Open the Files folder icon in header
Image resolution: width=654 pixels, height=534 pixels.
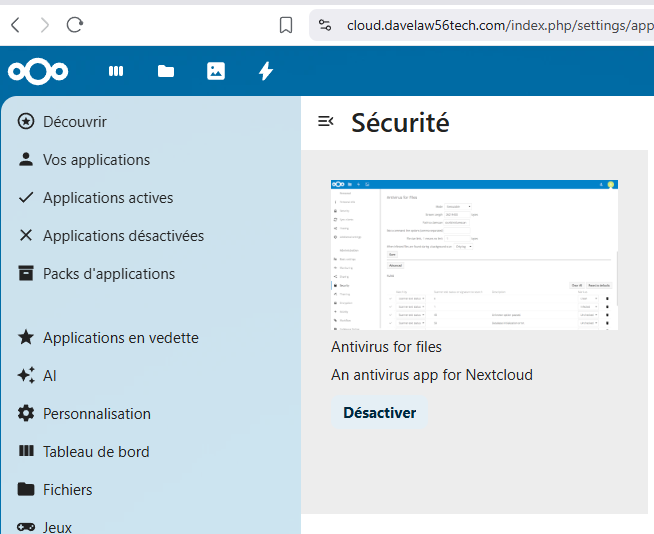[x=166, y=71]
